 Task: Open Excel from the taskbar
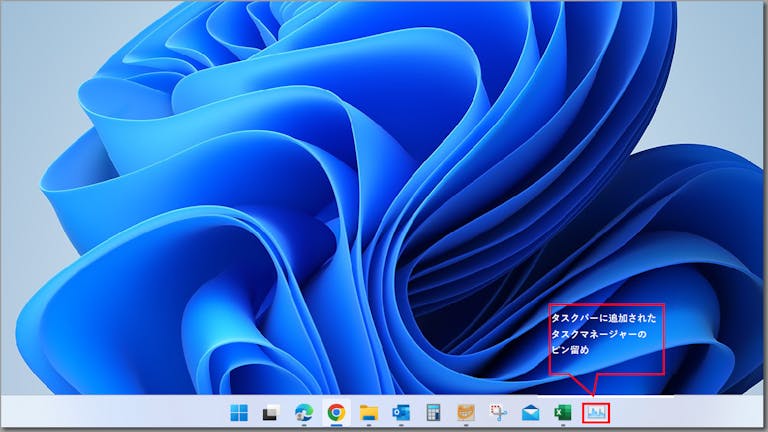tap(563, 413)
